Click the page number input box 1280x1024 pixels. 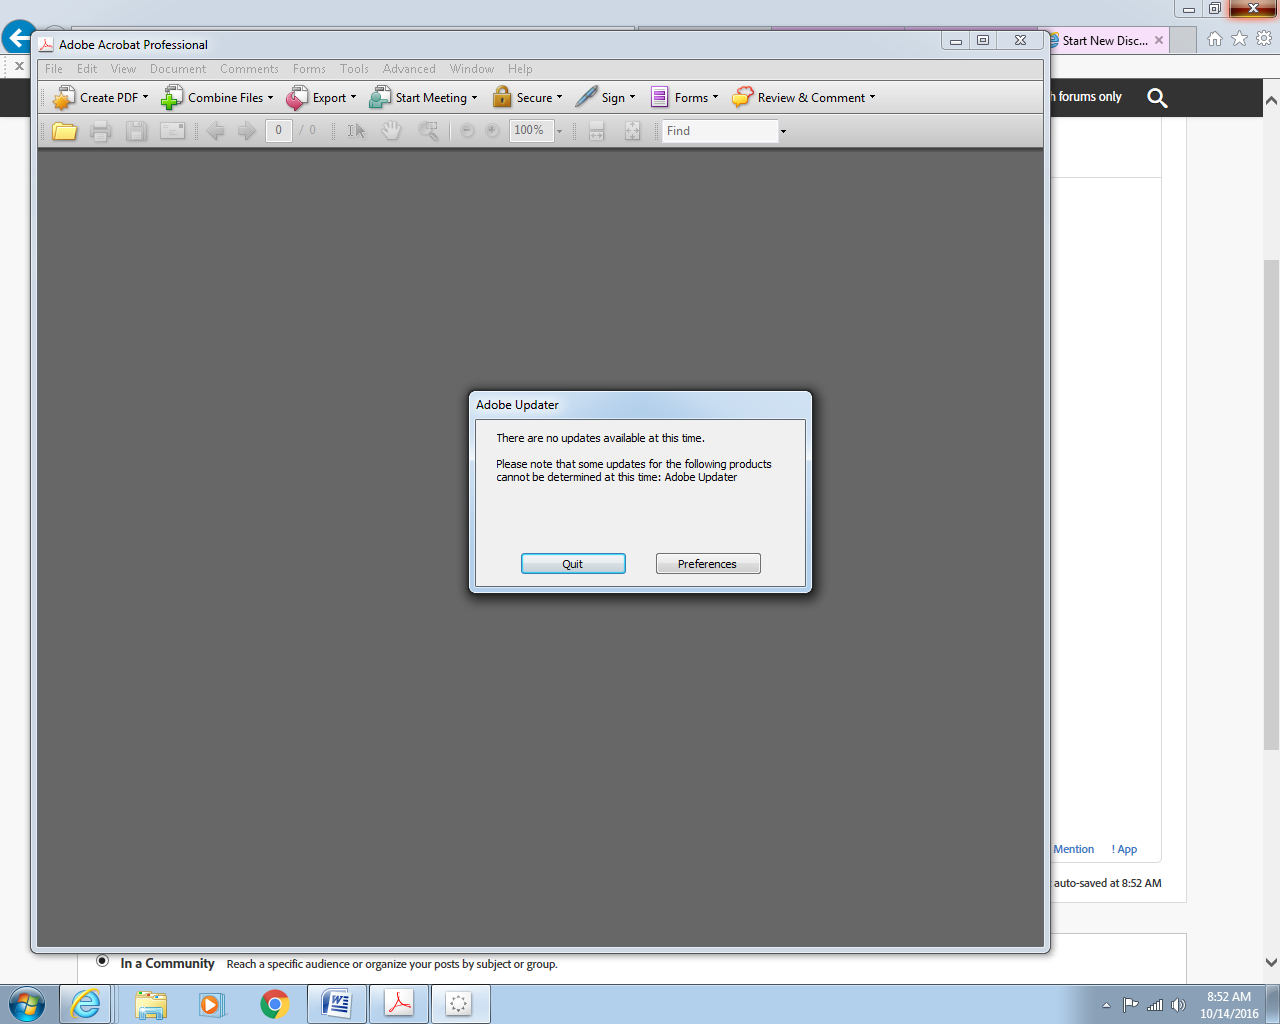[279, 130]
